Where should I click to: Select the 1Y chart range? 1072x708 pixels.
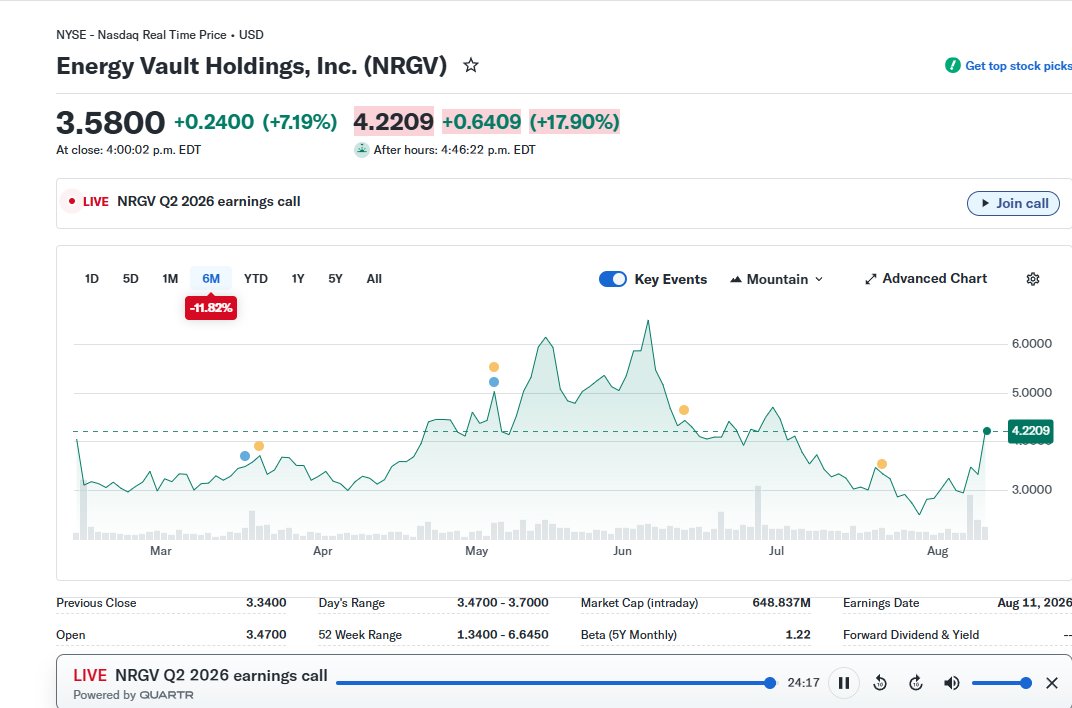pos(297,279)
